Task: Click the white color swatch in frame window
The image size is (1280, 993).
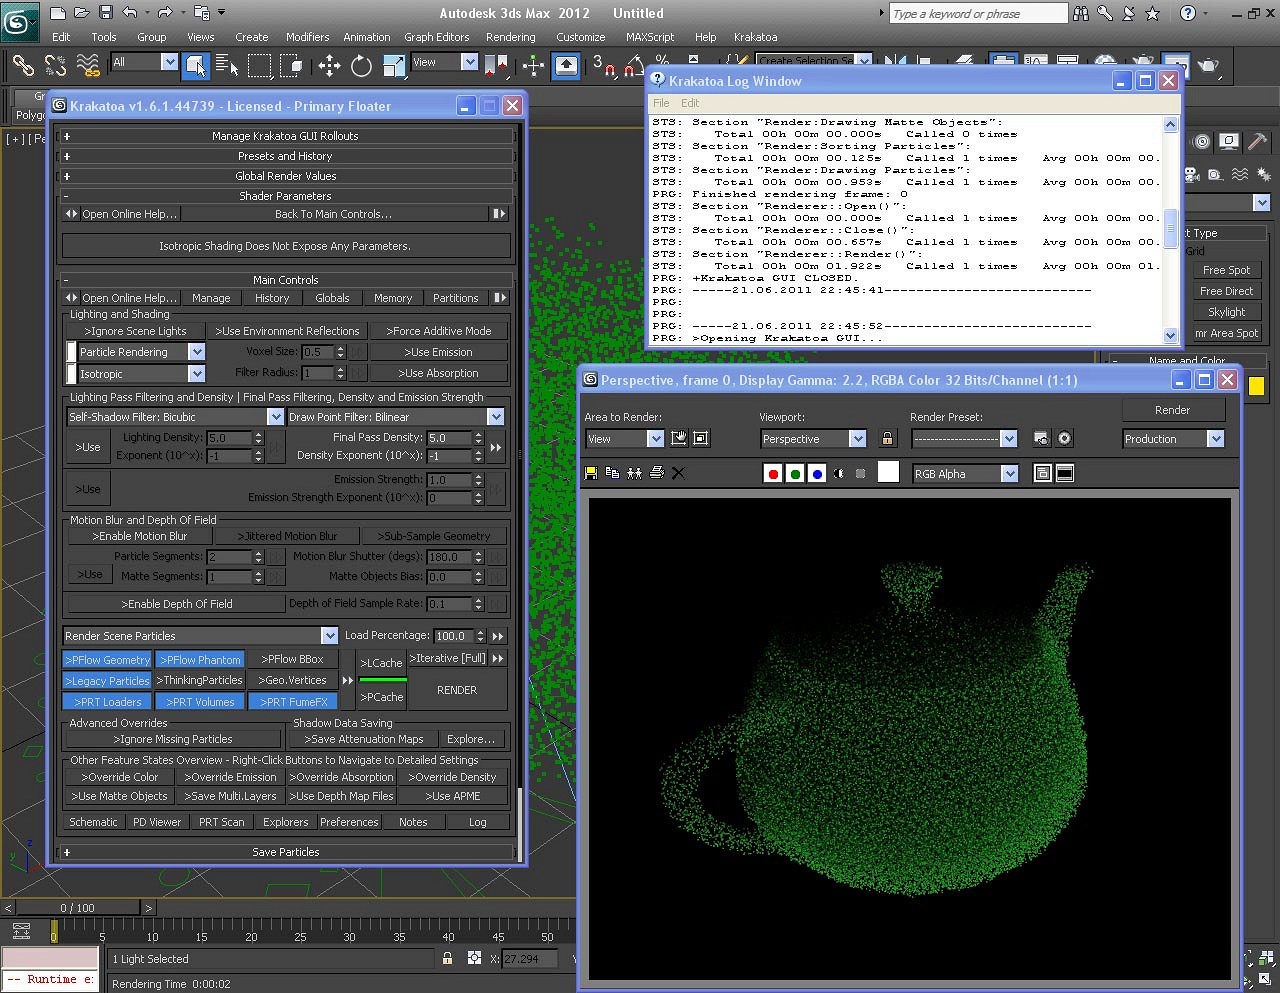Action: [x=888, y=473]
